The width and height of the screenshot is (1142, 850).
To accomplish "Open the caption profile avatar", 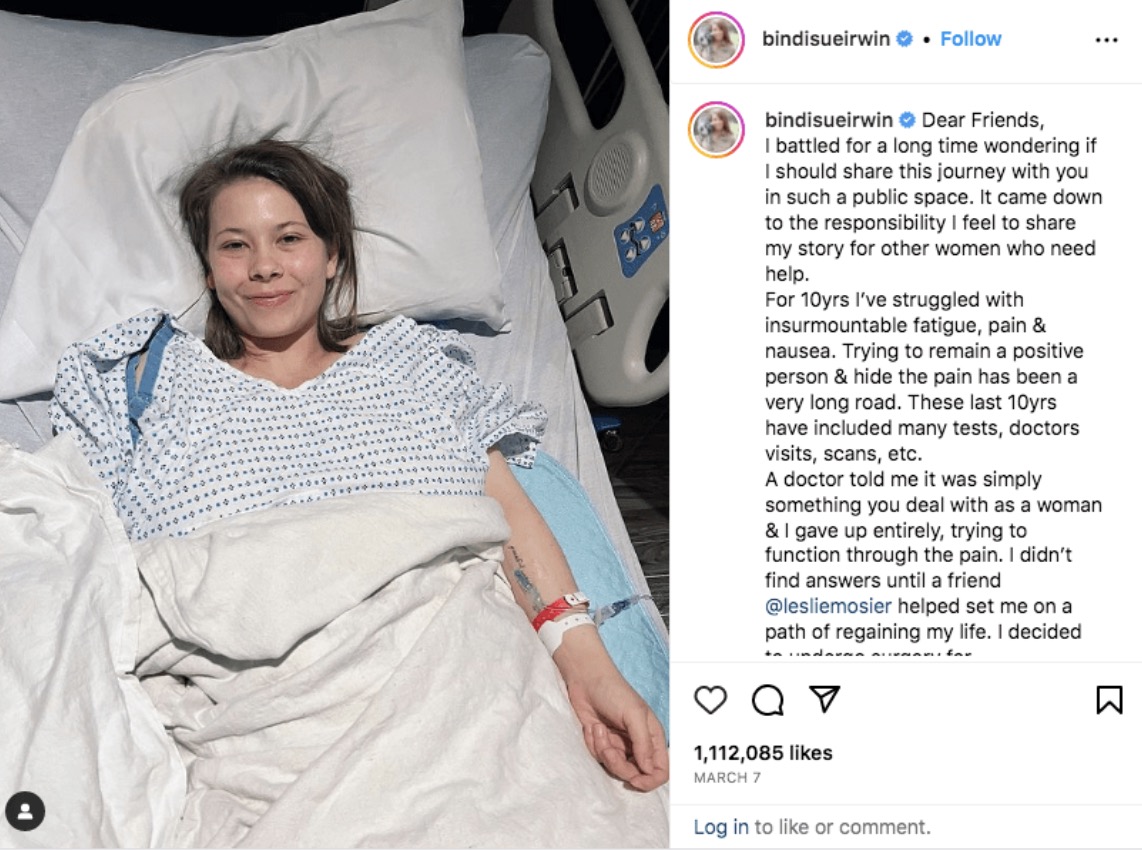I will click(716, 130).
